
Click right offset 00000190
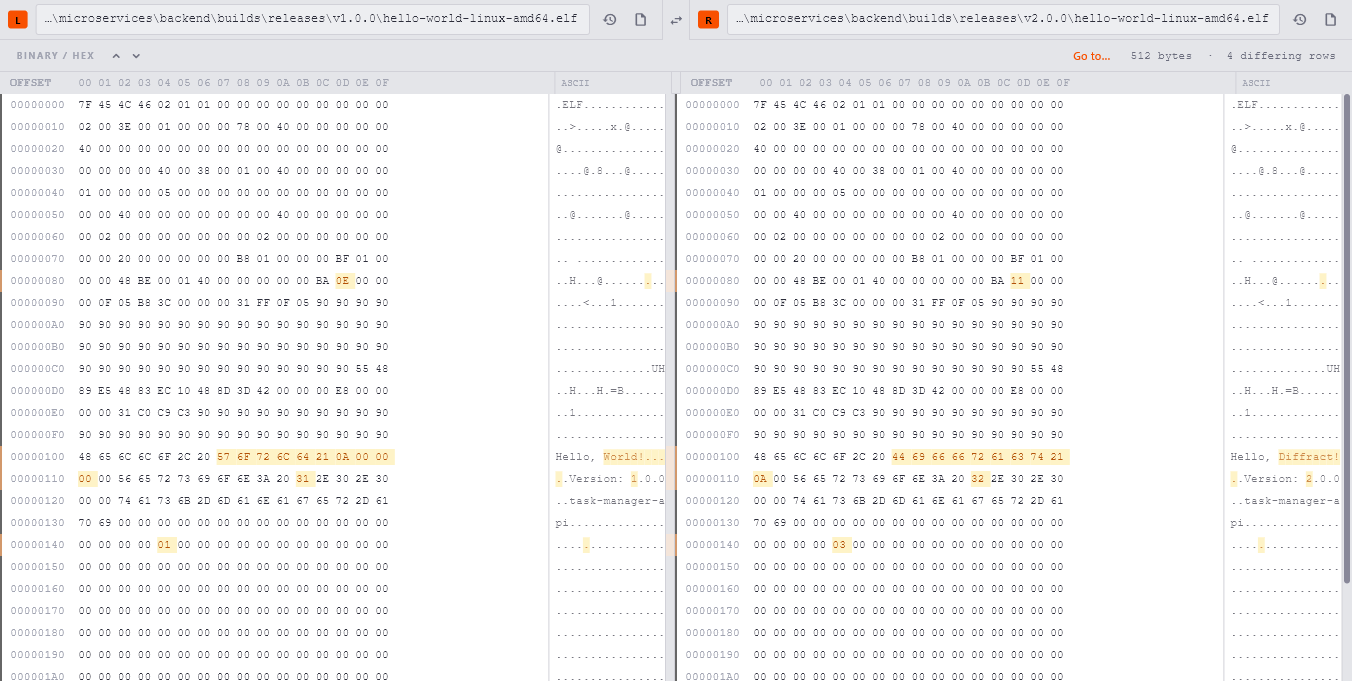pyautogui.click(x=712, y=655)
